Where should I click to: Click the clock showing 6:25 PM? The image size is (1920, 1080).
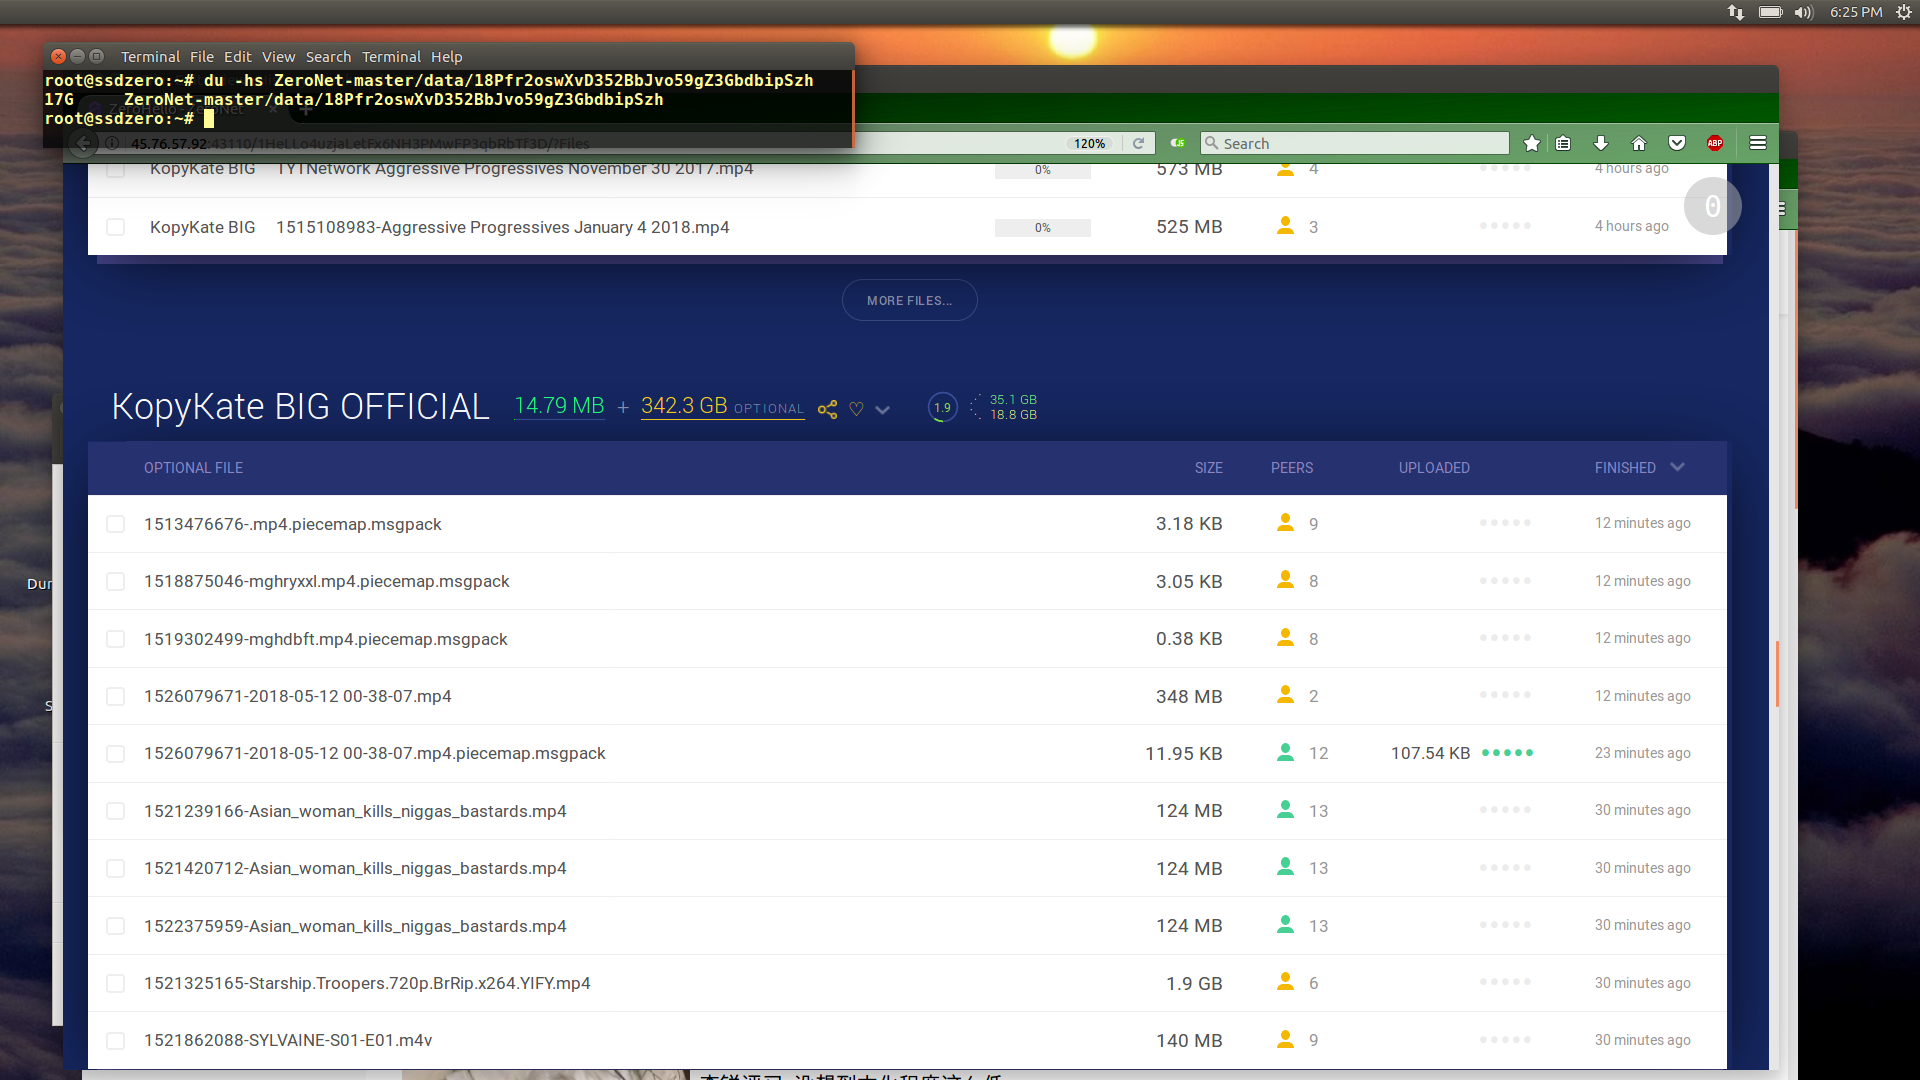(x=1856, y=12)
